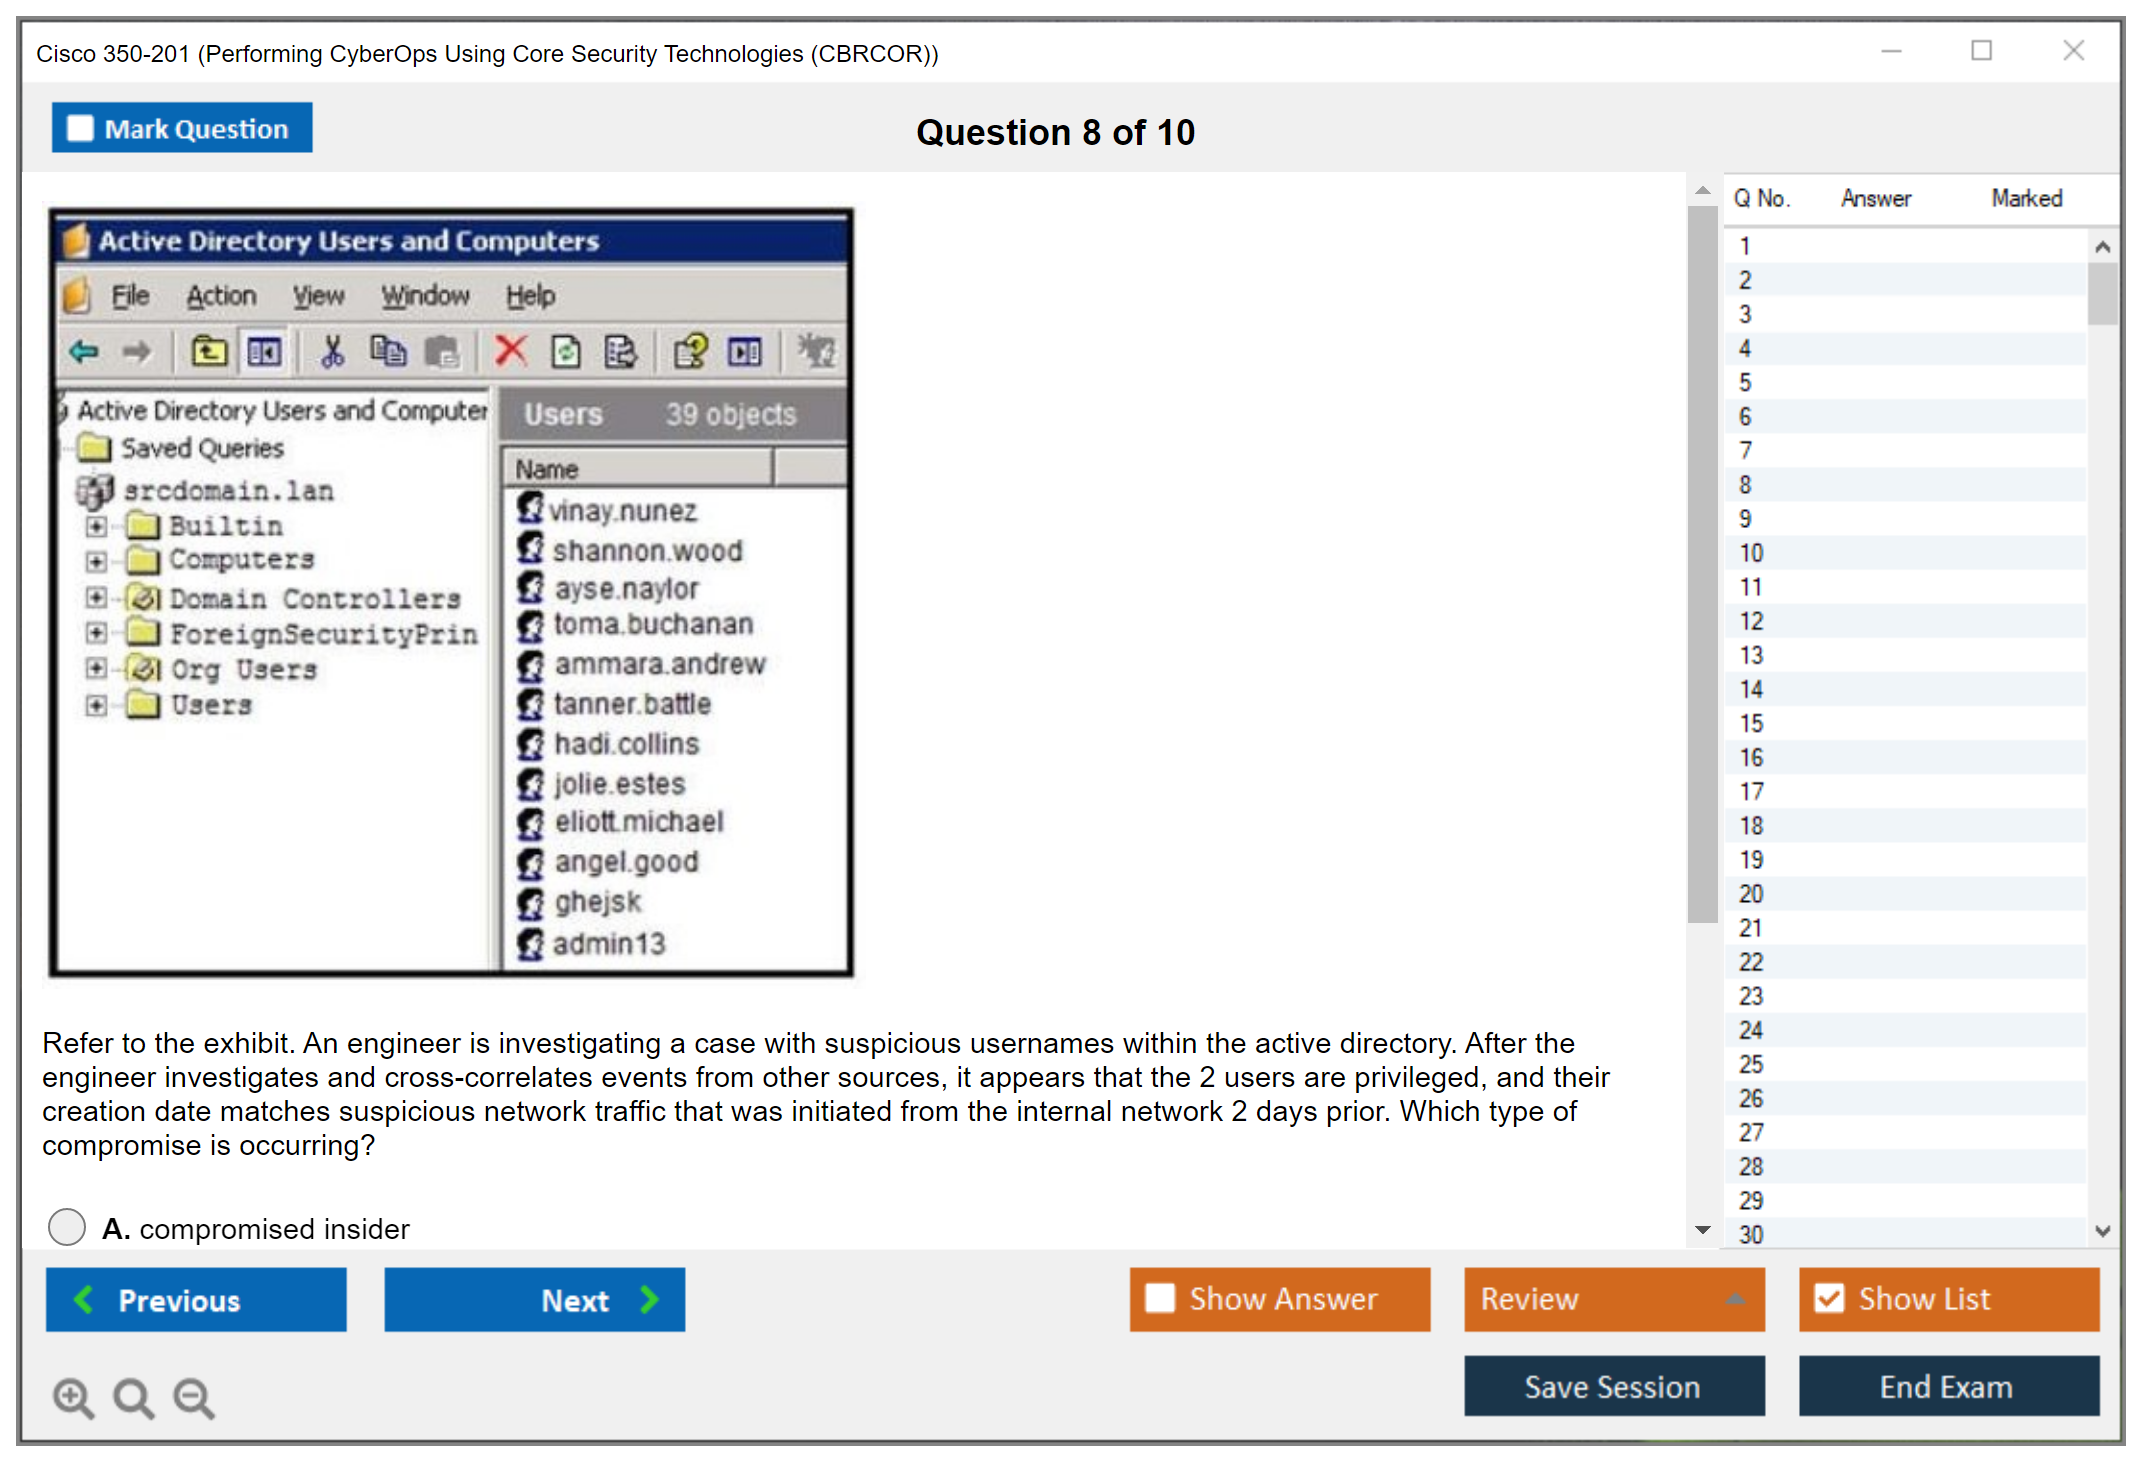Click the red X delete toolbar icon

click(511, 351)
